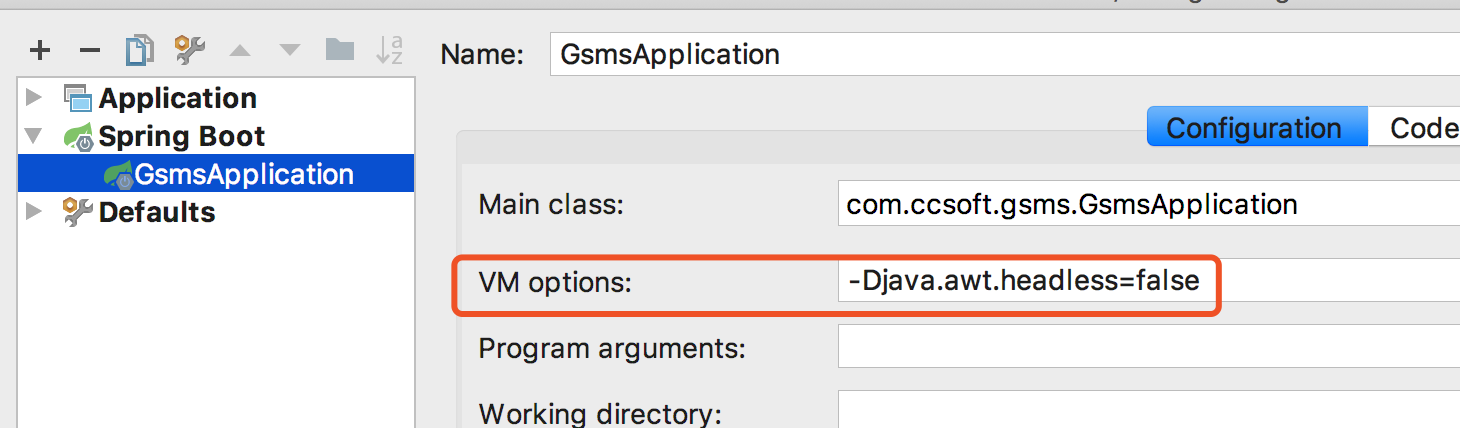Click the Working directory field

coord(1149,411)
